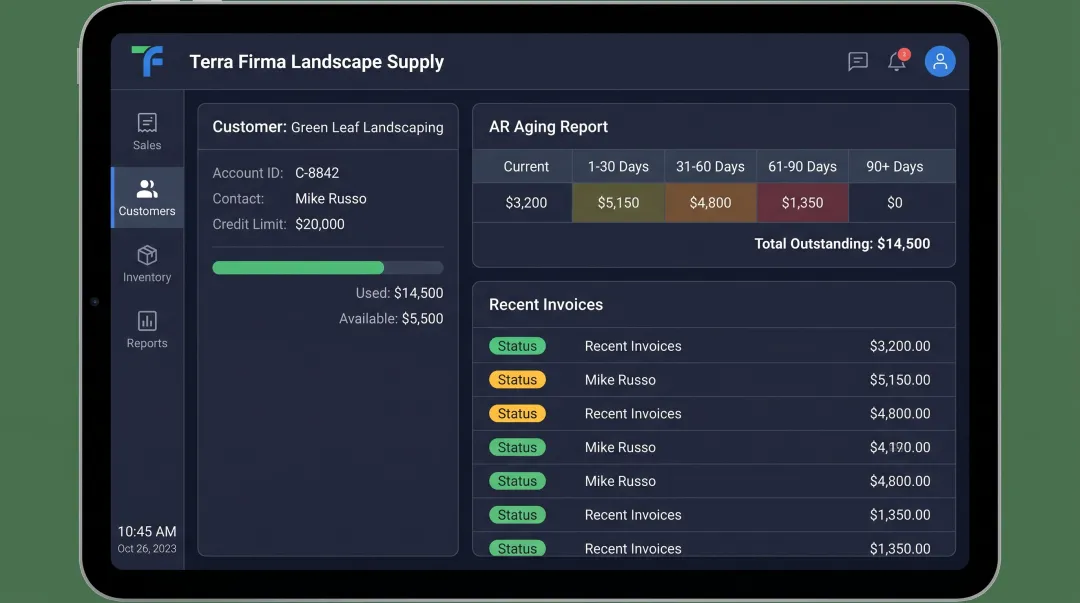
Task: Open the chat messages icon
Action: click(857, 61)
